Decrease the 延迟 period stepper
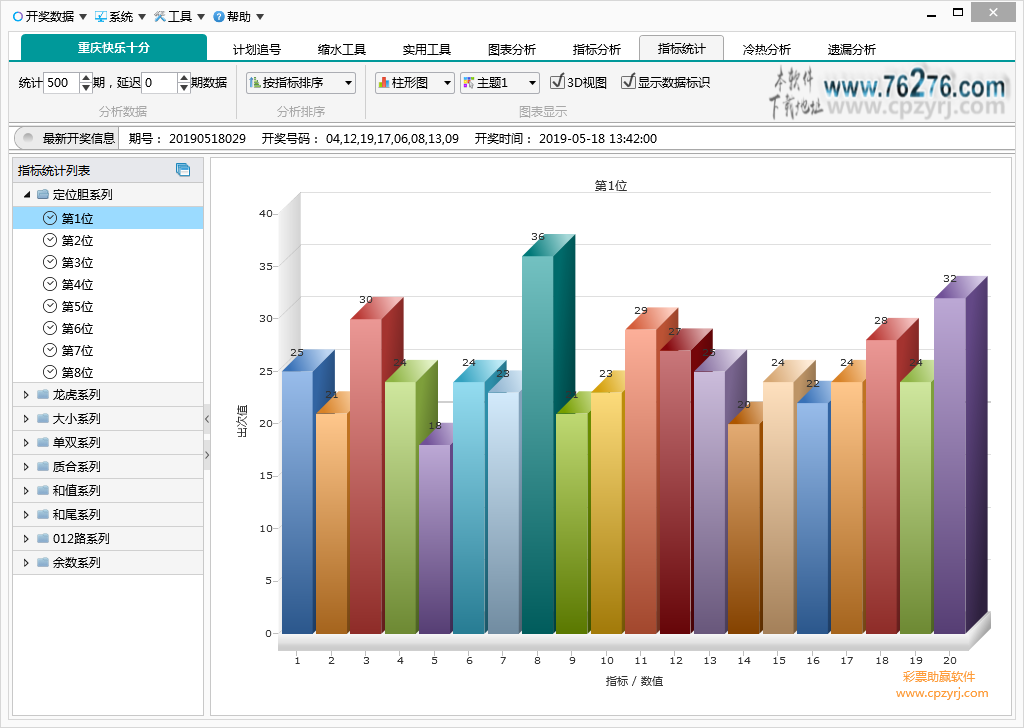Image resolution: width=1024 pixels, height=728 pixels. (x=184, y=87)
